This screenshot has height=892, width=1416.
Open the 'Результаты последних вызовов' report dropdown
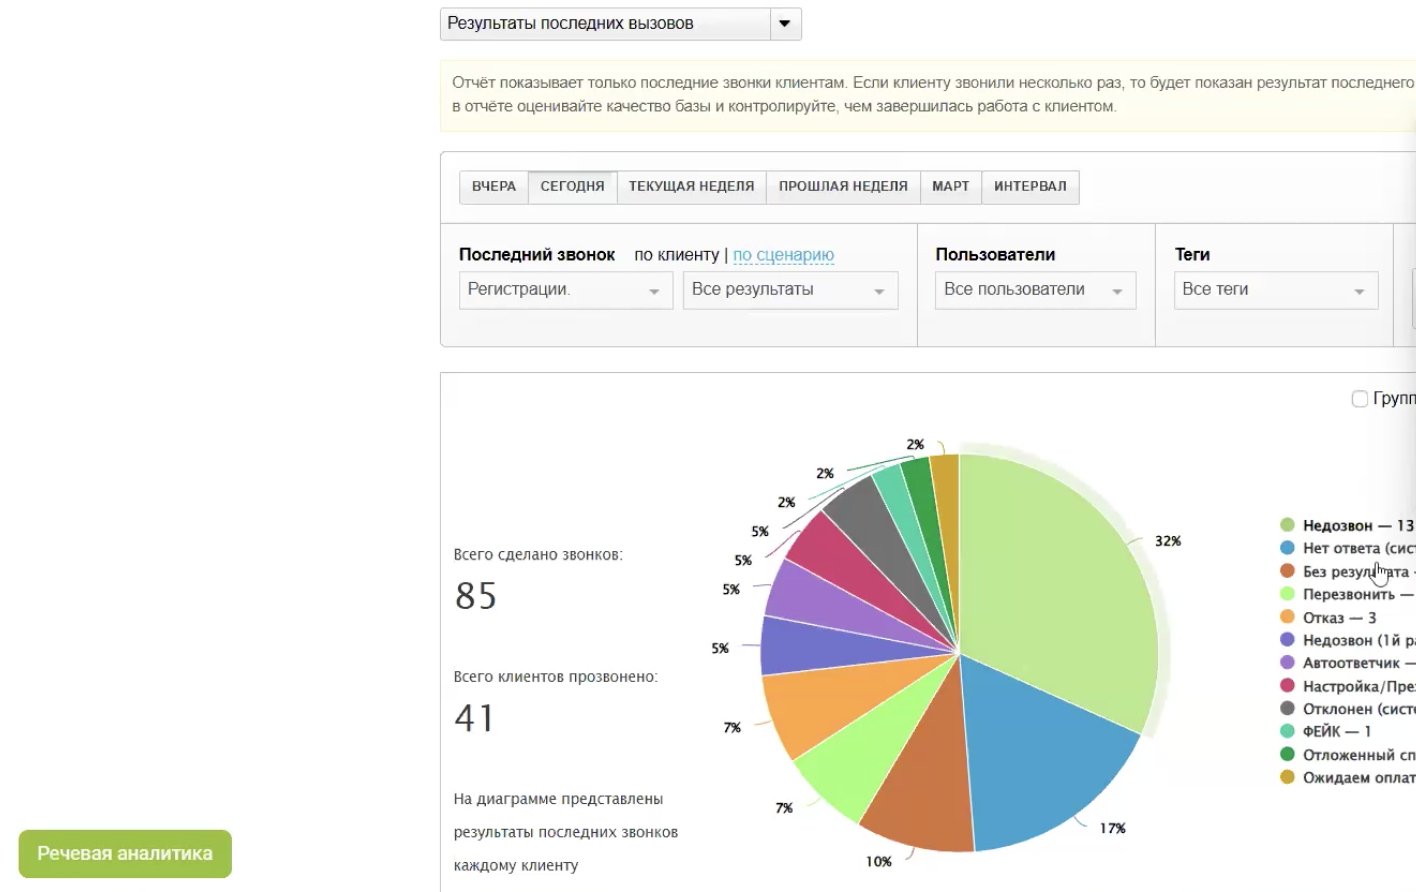coord(620,24)
